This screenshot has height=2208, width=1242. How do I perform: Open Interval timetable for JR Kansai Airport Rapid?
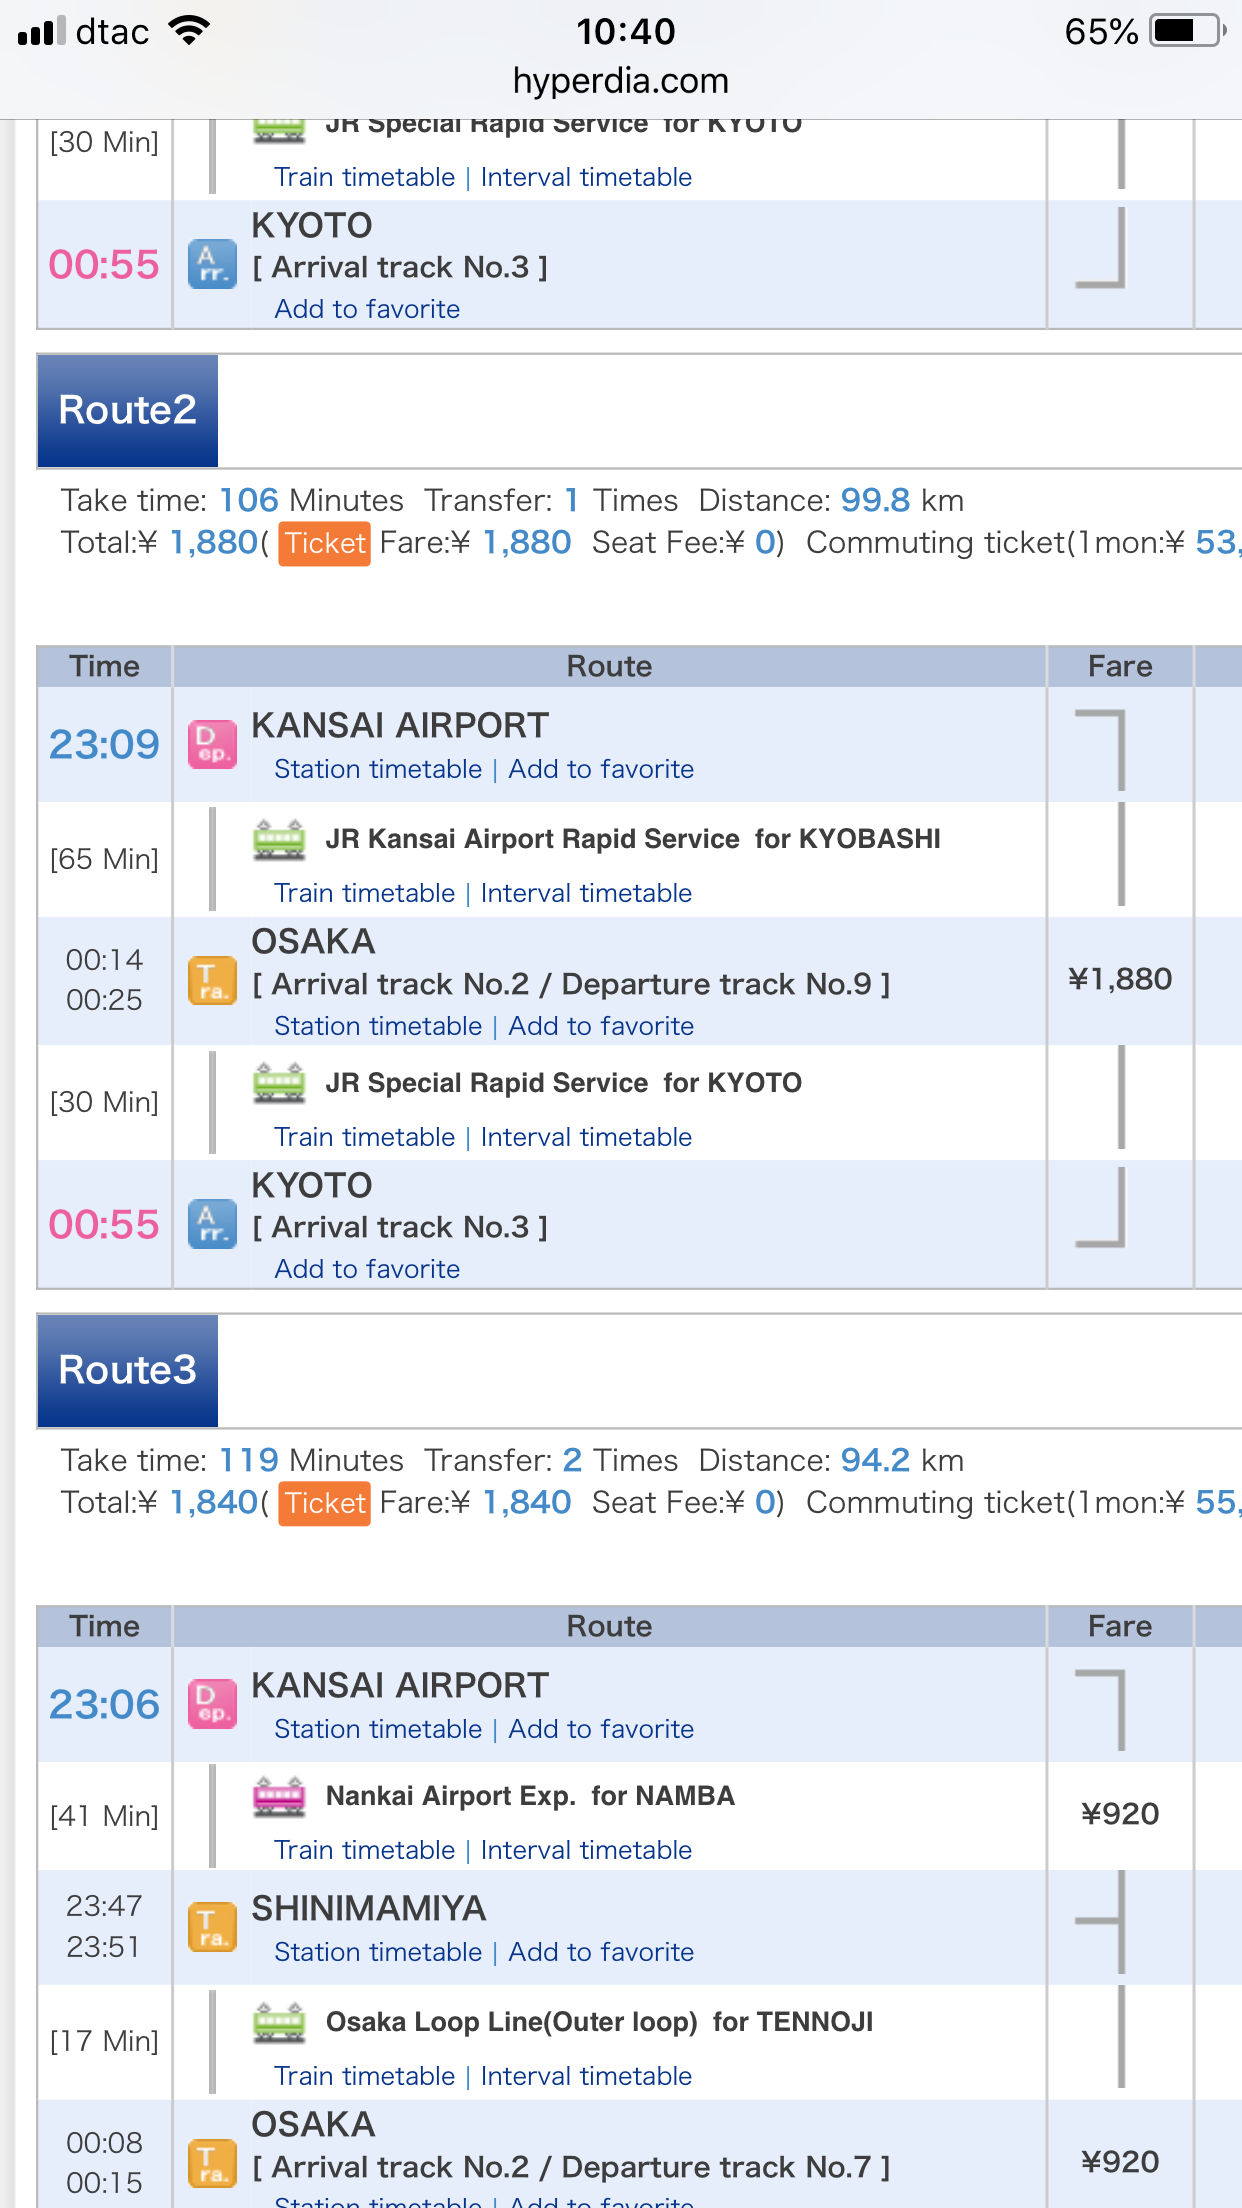586,893
